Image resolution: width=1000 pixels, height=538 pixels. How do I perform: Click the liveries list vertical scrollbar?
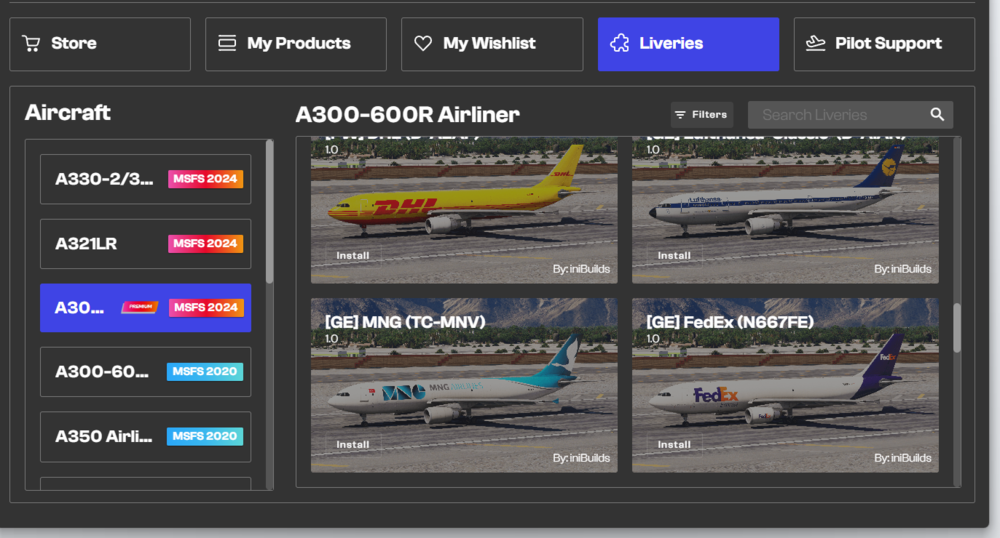click(x=957, y=328)
